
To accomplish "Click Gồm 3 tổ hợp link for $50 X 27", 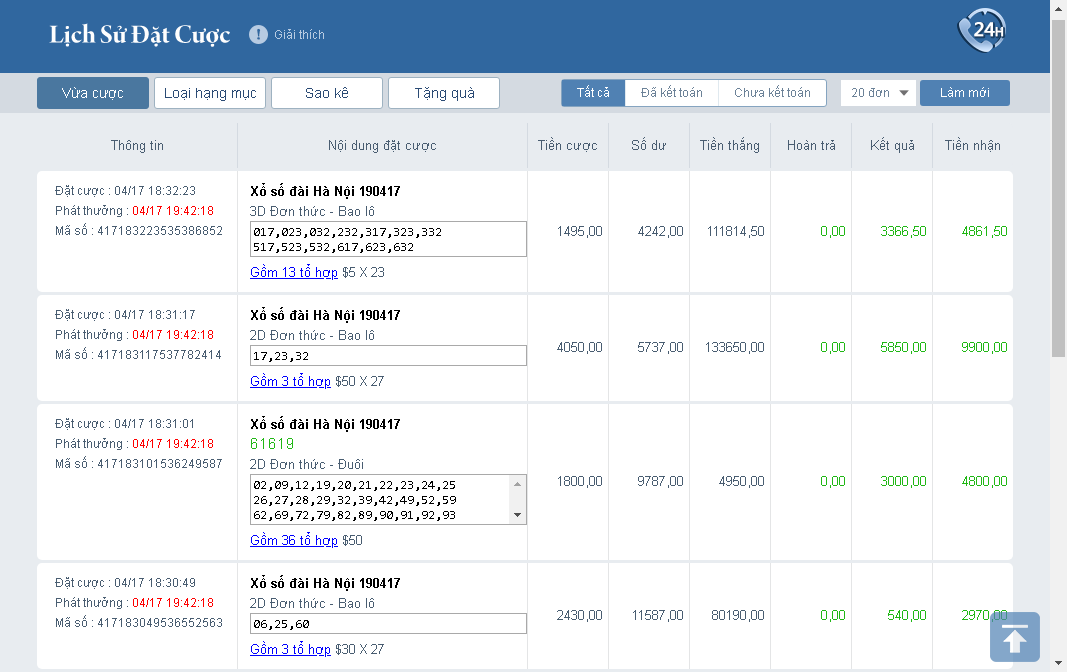I will (290, 381).
